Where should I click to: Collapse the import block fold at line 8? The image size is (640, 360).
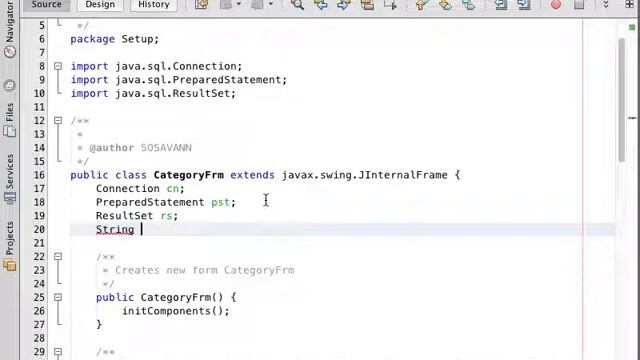point(58,66)
